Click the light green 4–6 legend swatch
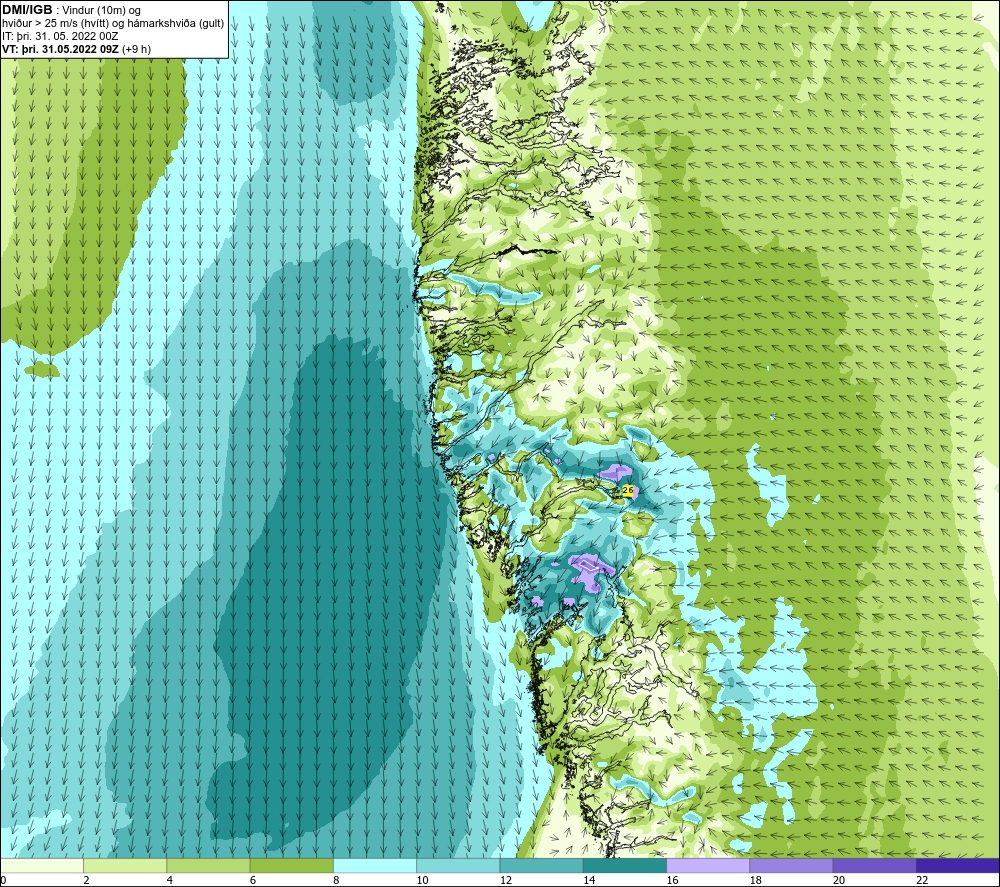The image size is (1000, 887). [209, 865]
